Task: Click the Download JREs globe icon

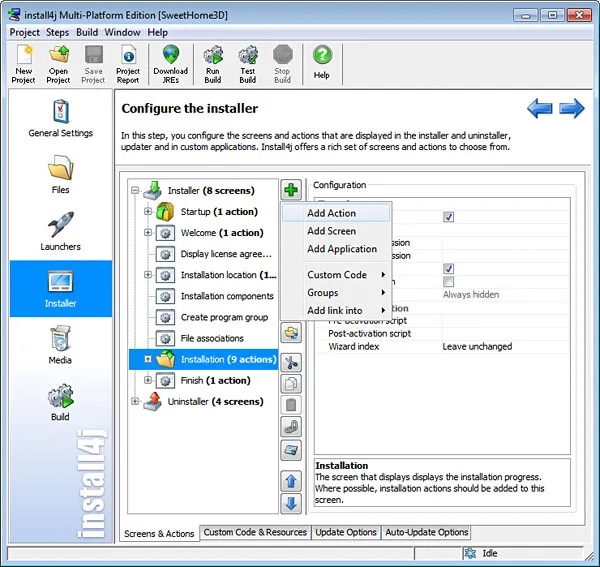Action: tap(171, 64)
